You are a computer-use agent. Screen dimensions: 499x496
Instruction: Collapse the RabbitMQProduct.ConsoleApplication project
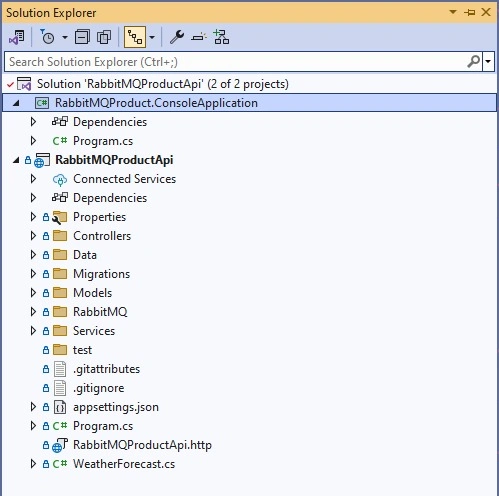16,103
